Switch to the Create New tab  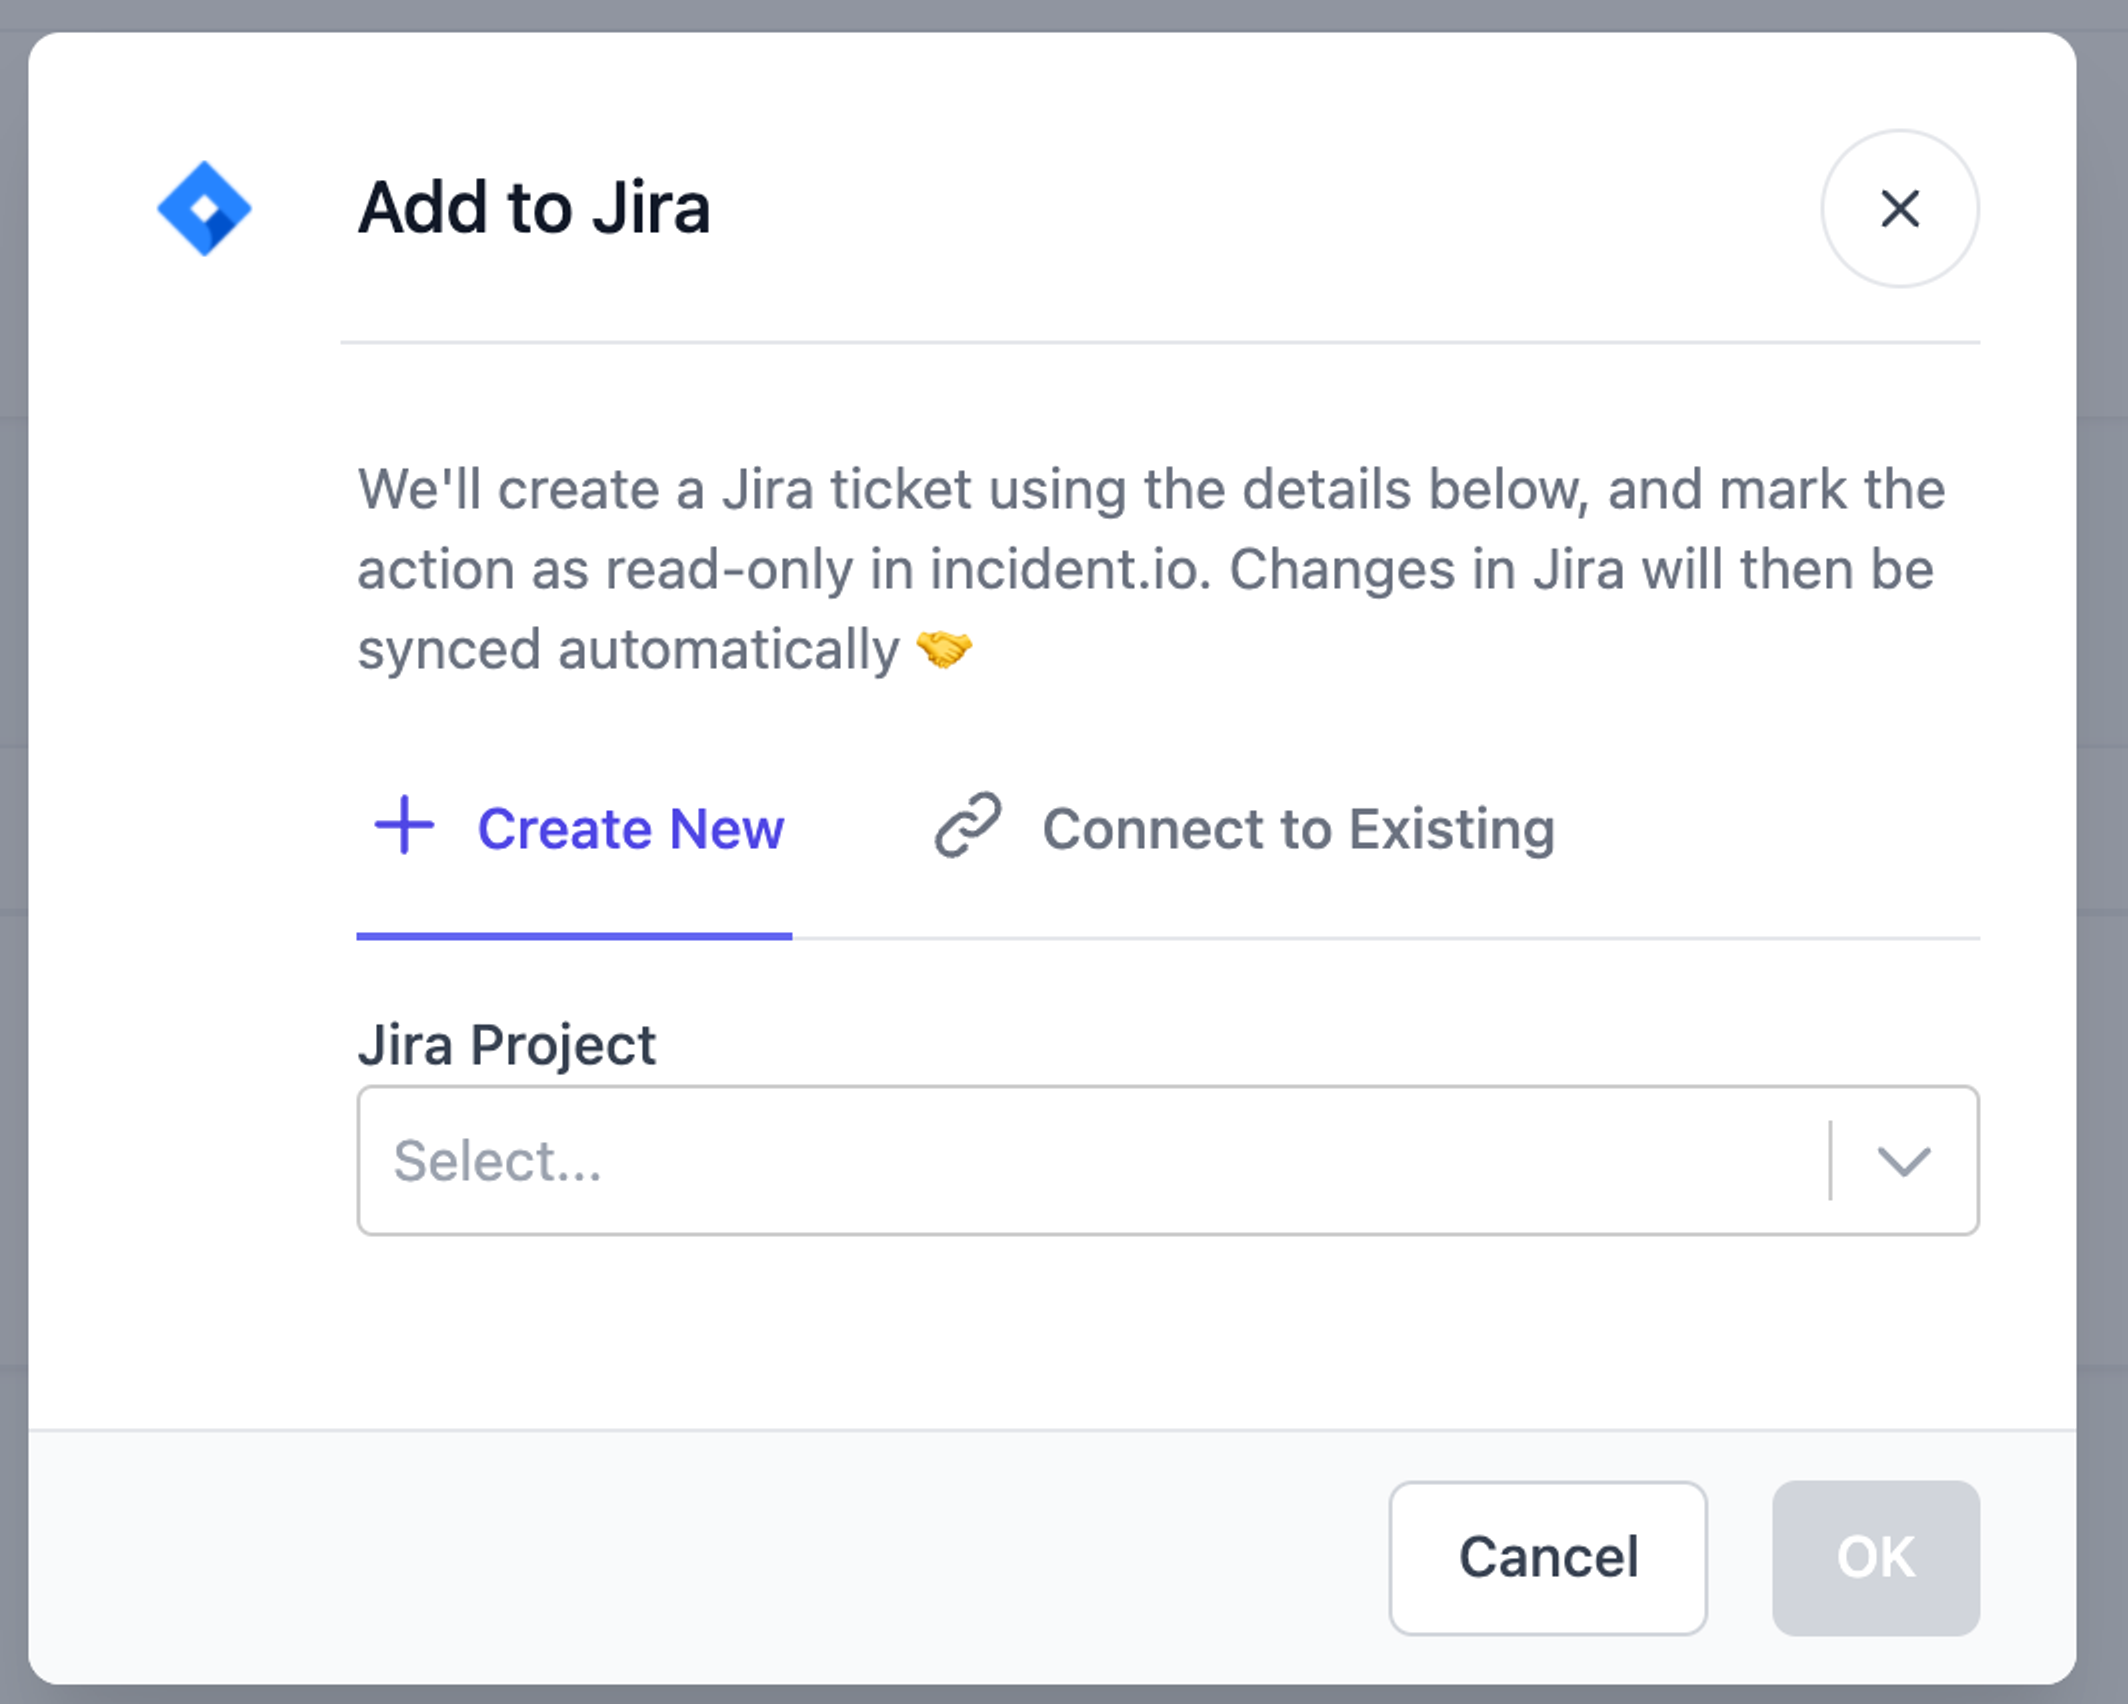[630, 829]
